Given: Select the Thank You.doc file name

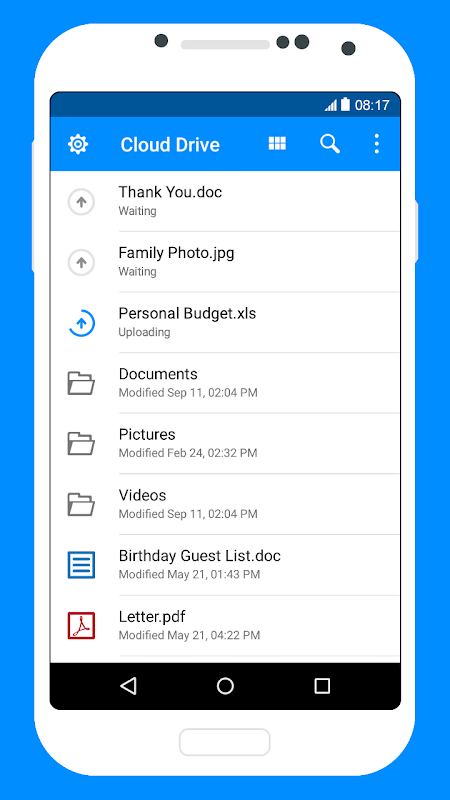Looking at the screenshot, I should pyautogui.click(x=170, y=192).
